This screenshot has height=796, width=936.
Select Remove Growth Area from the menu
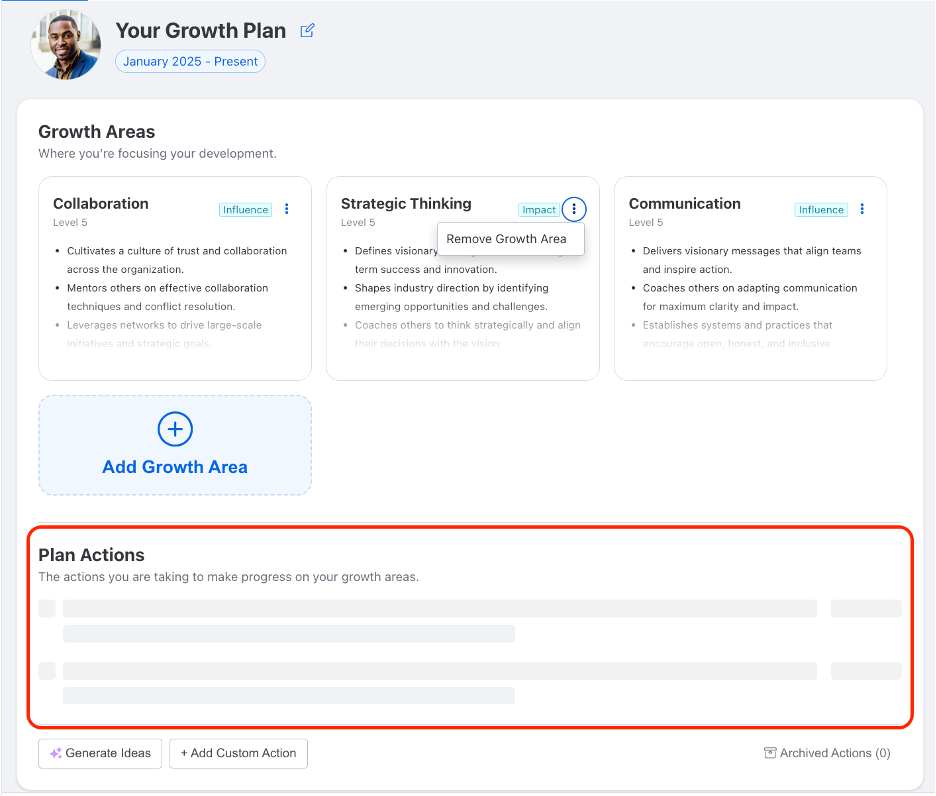[506, 239]
